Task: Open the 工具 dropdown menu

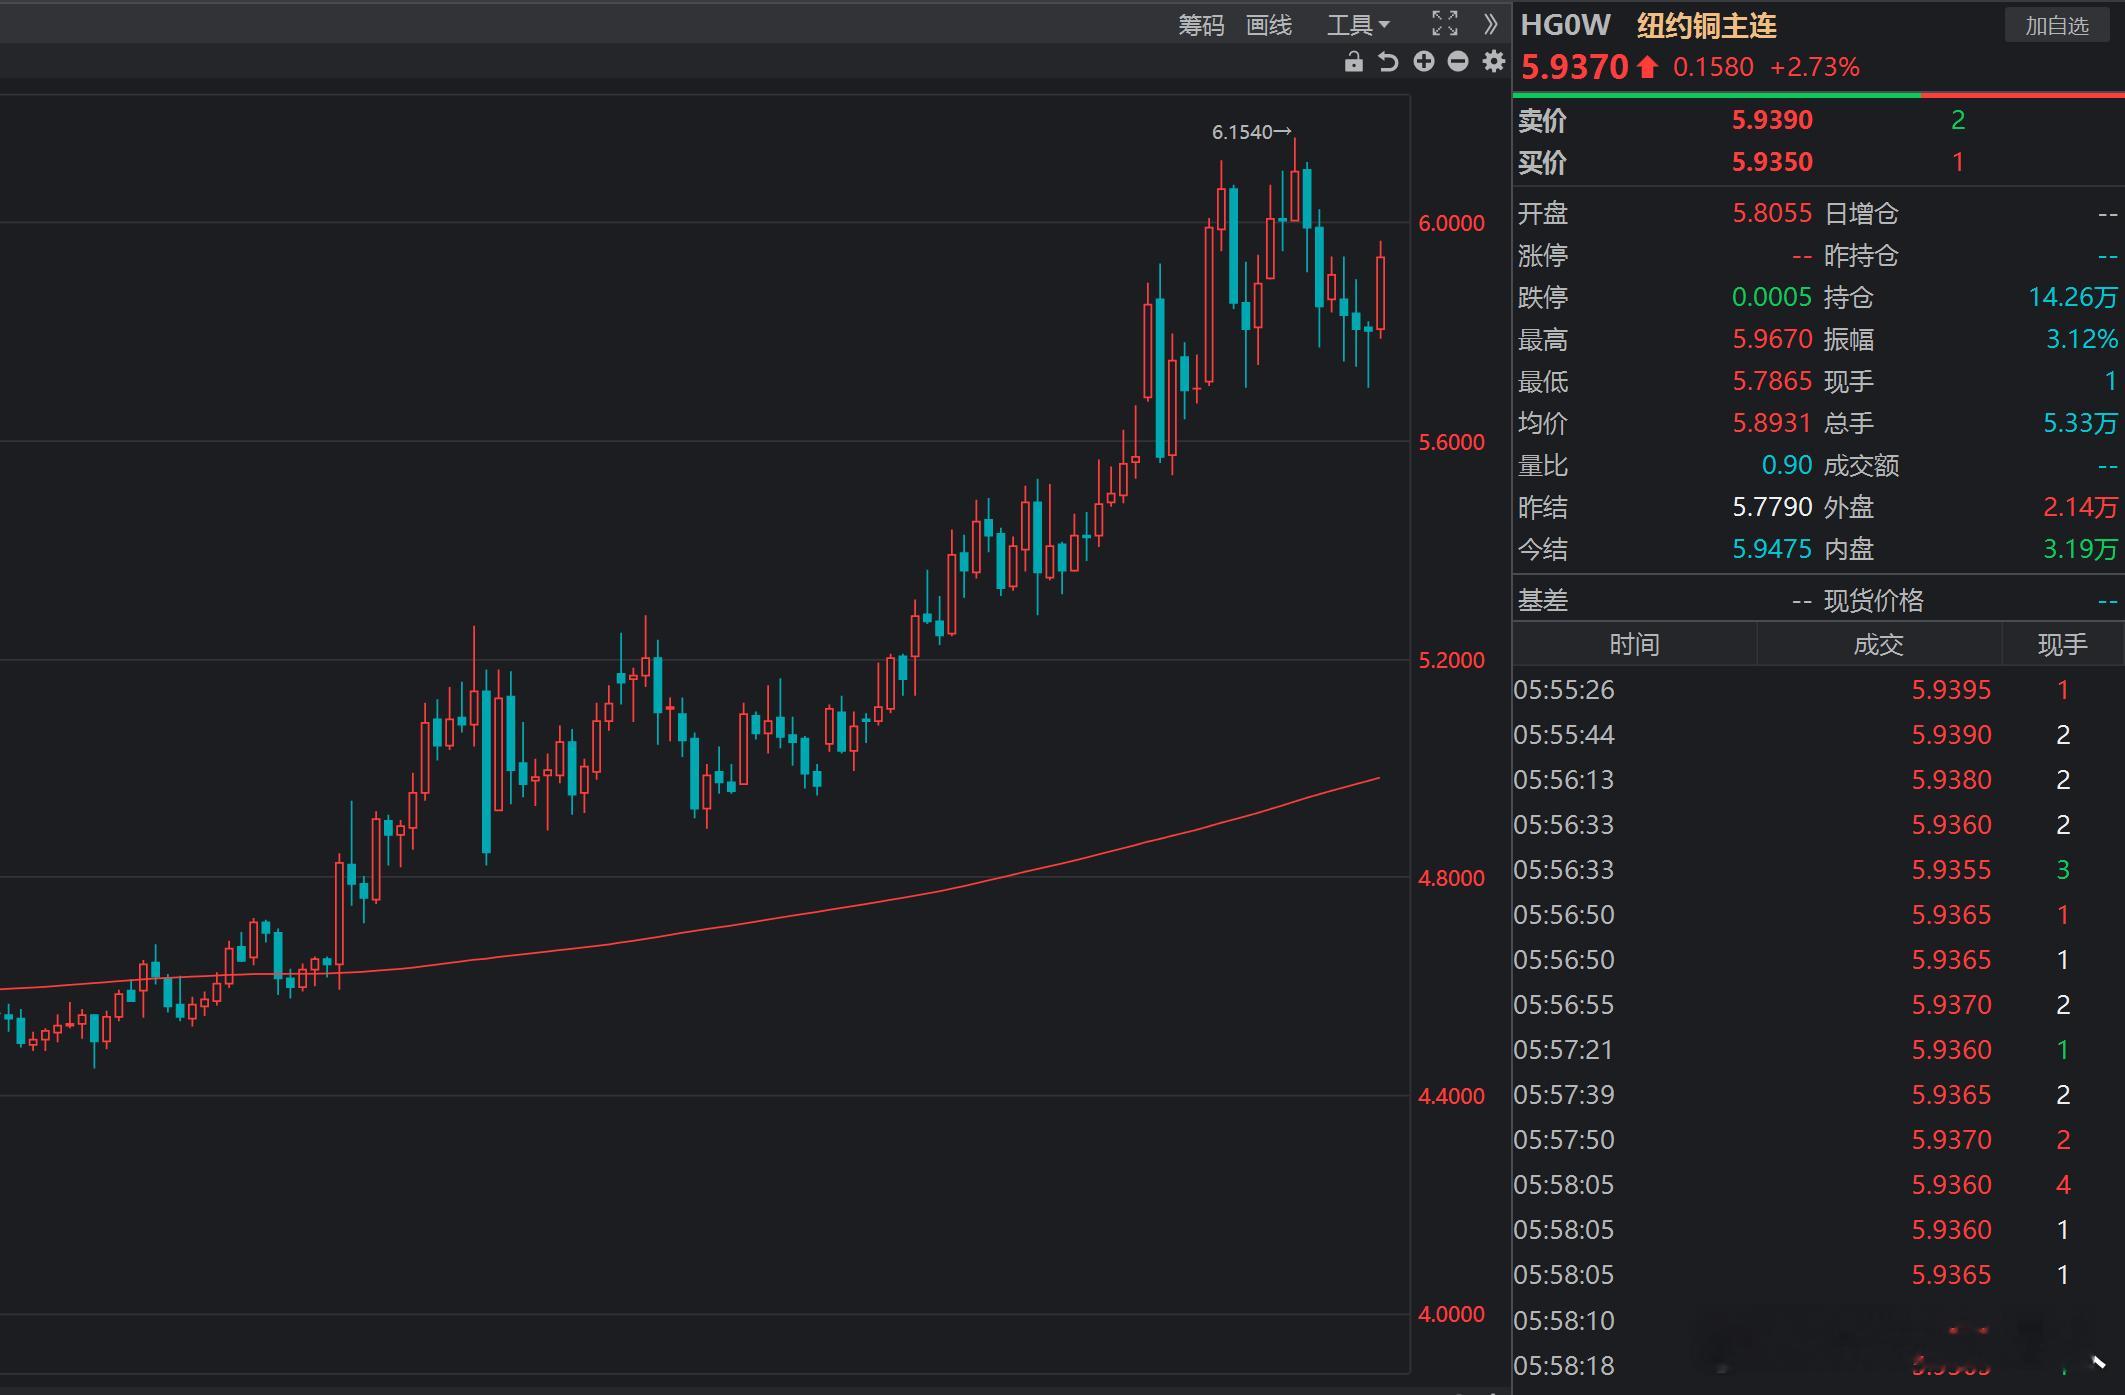Action: tap(1357, 25)
